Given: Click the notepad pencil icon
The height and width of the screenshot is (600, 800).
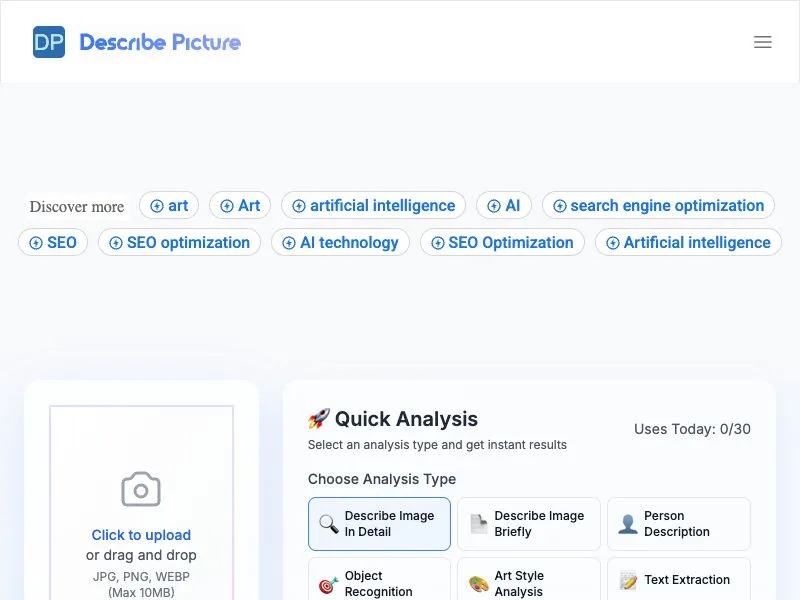Looking at the screenshot, I should (x=628, y=581).
